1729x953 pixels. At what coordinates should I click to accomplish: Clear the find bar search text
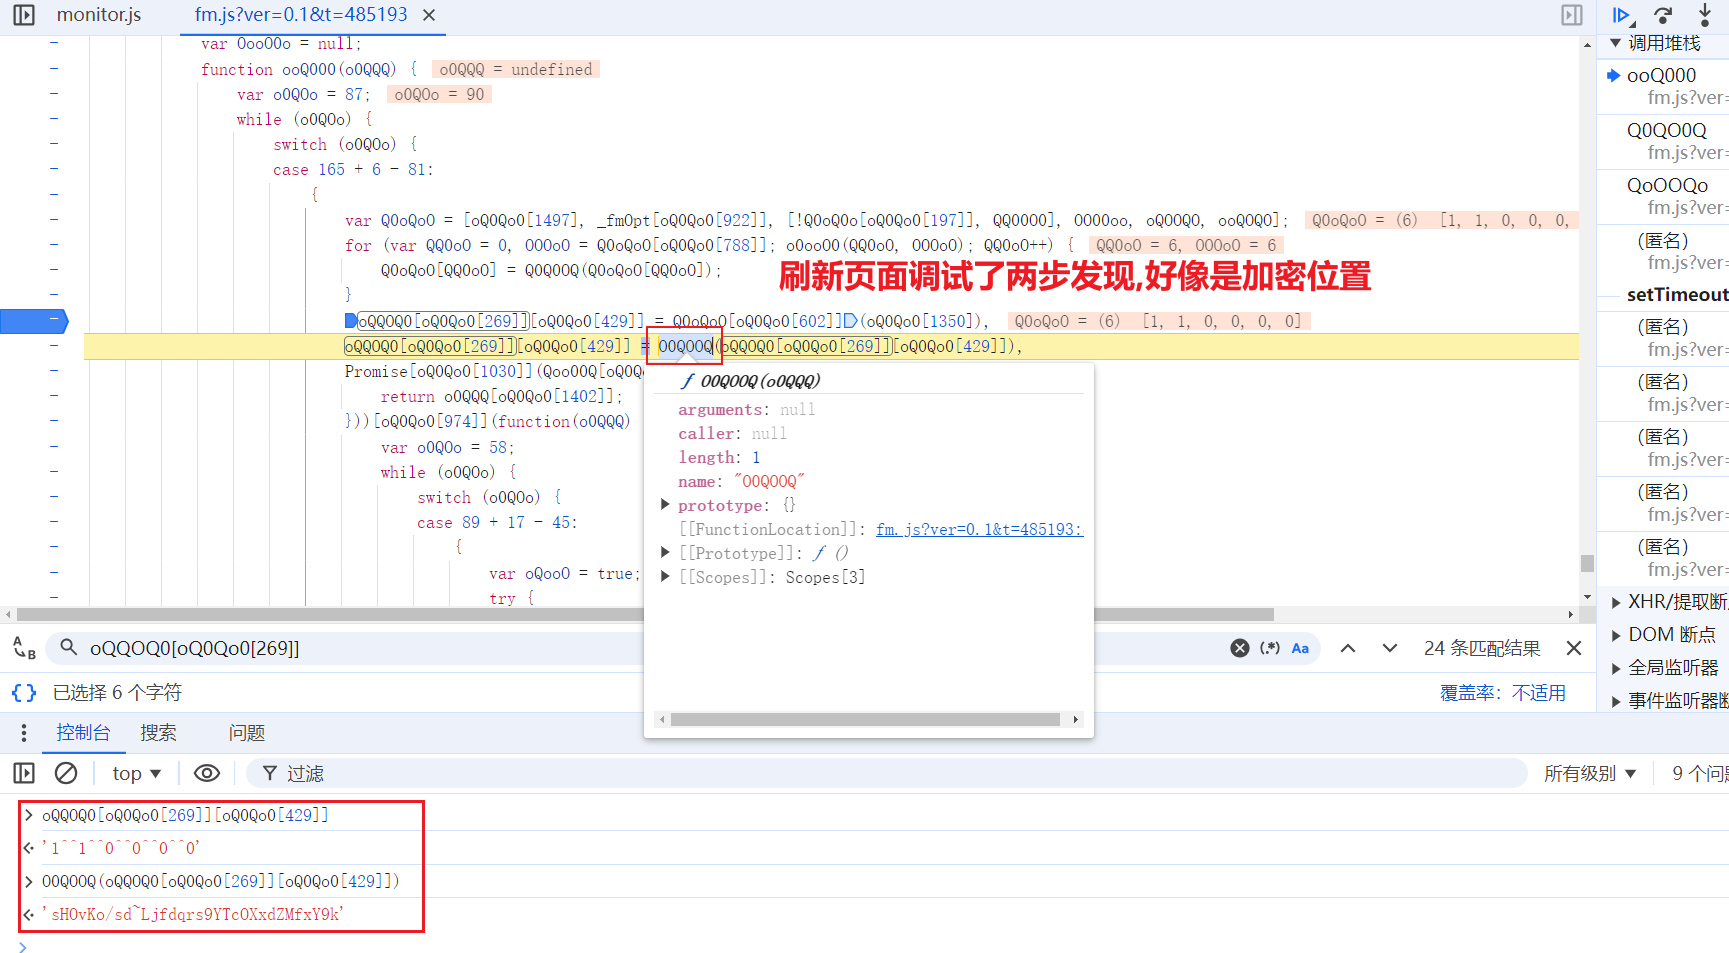pyautogui.click(x=1240, y=648)
